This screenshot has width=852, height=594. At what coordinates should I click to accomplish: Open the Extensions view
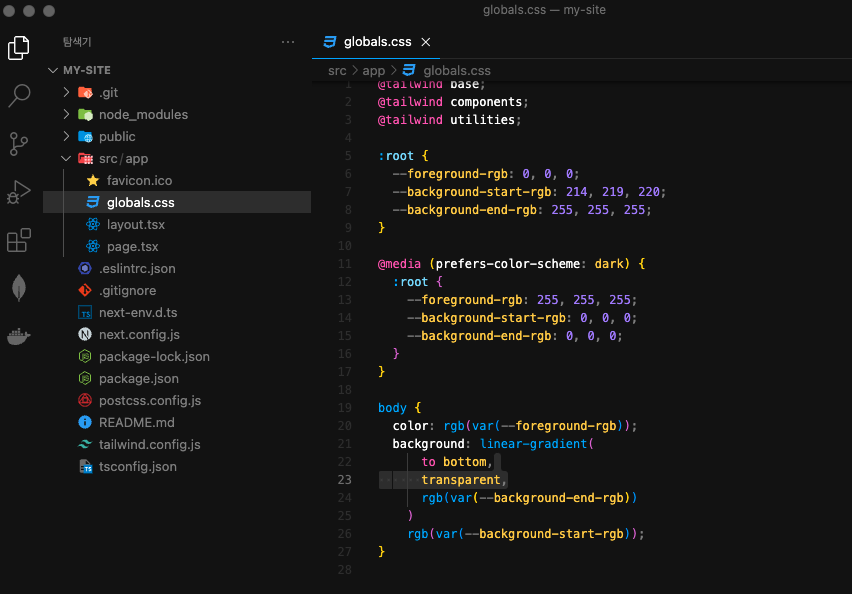18,240
